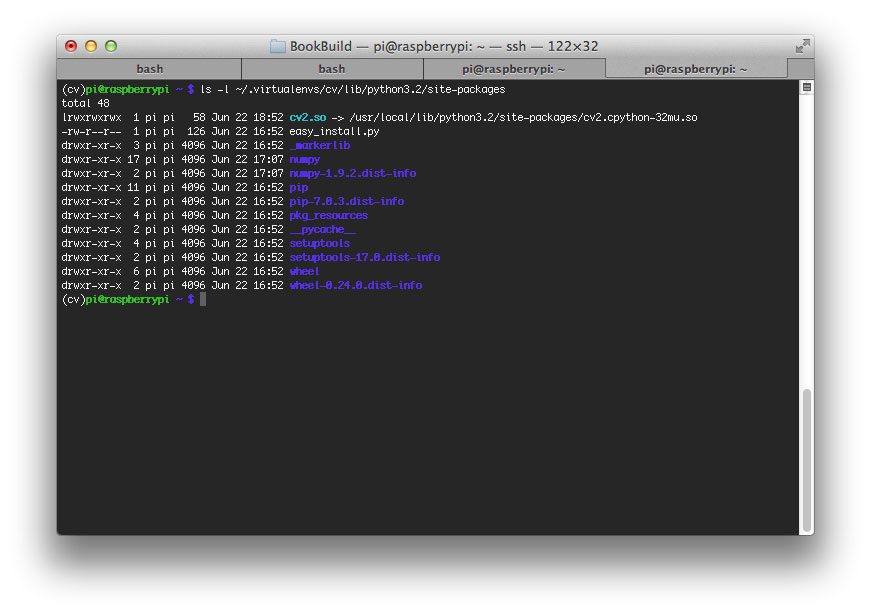Close the terminal window with red button
This screenshot has height=614, width=871.
coord(71,46)
